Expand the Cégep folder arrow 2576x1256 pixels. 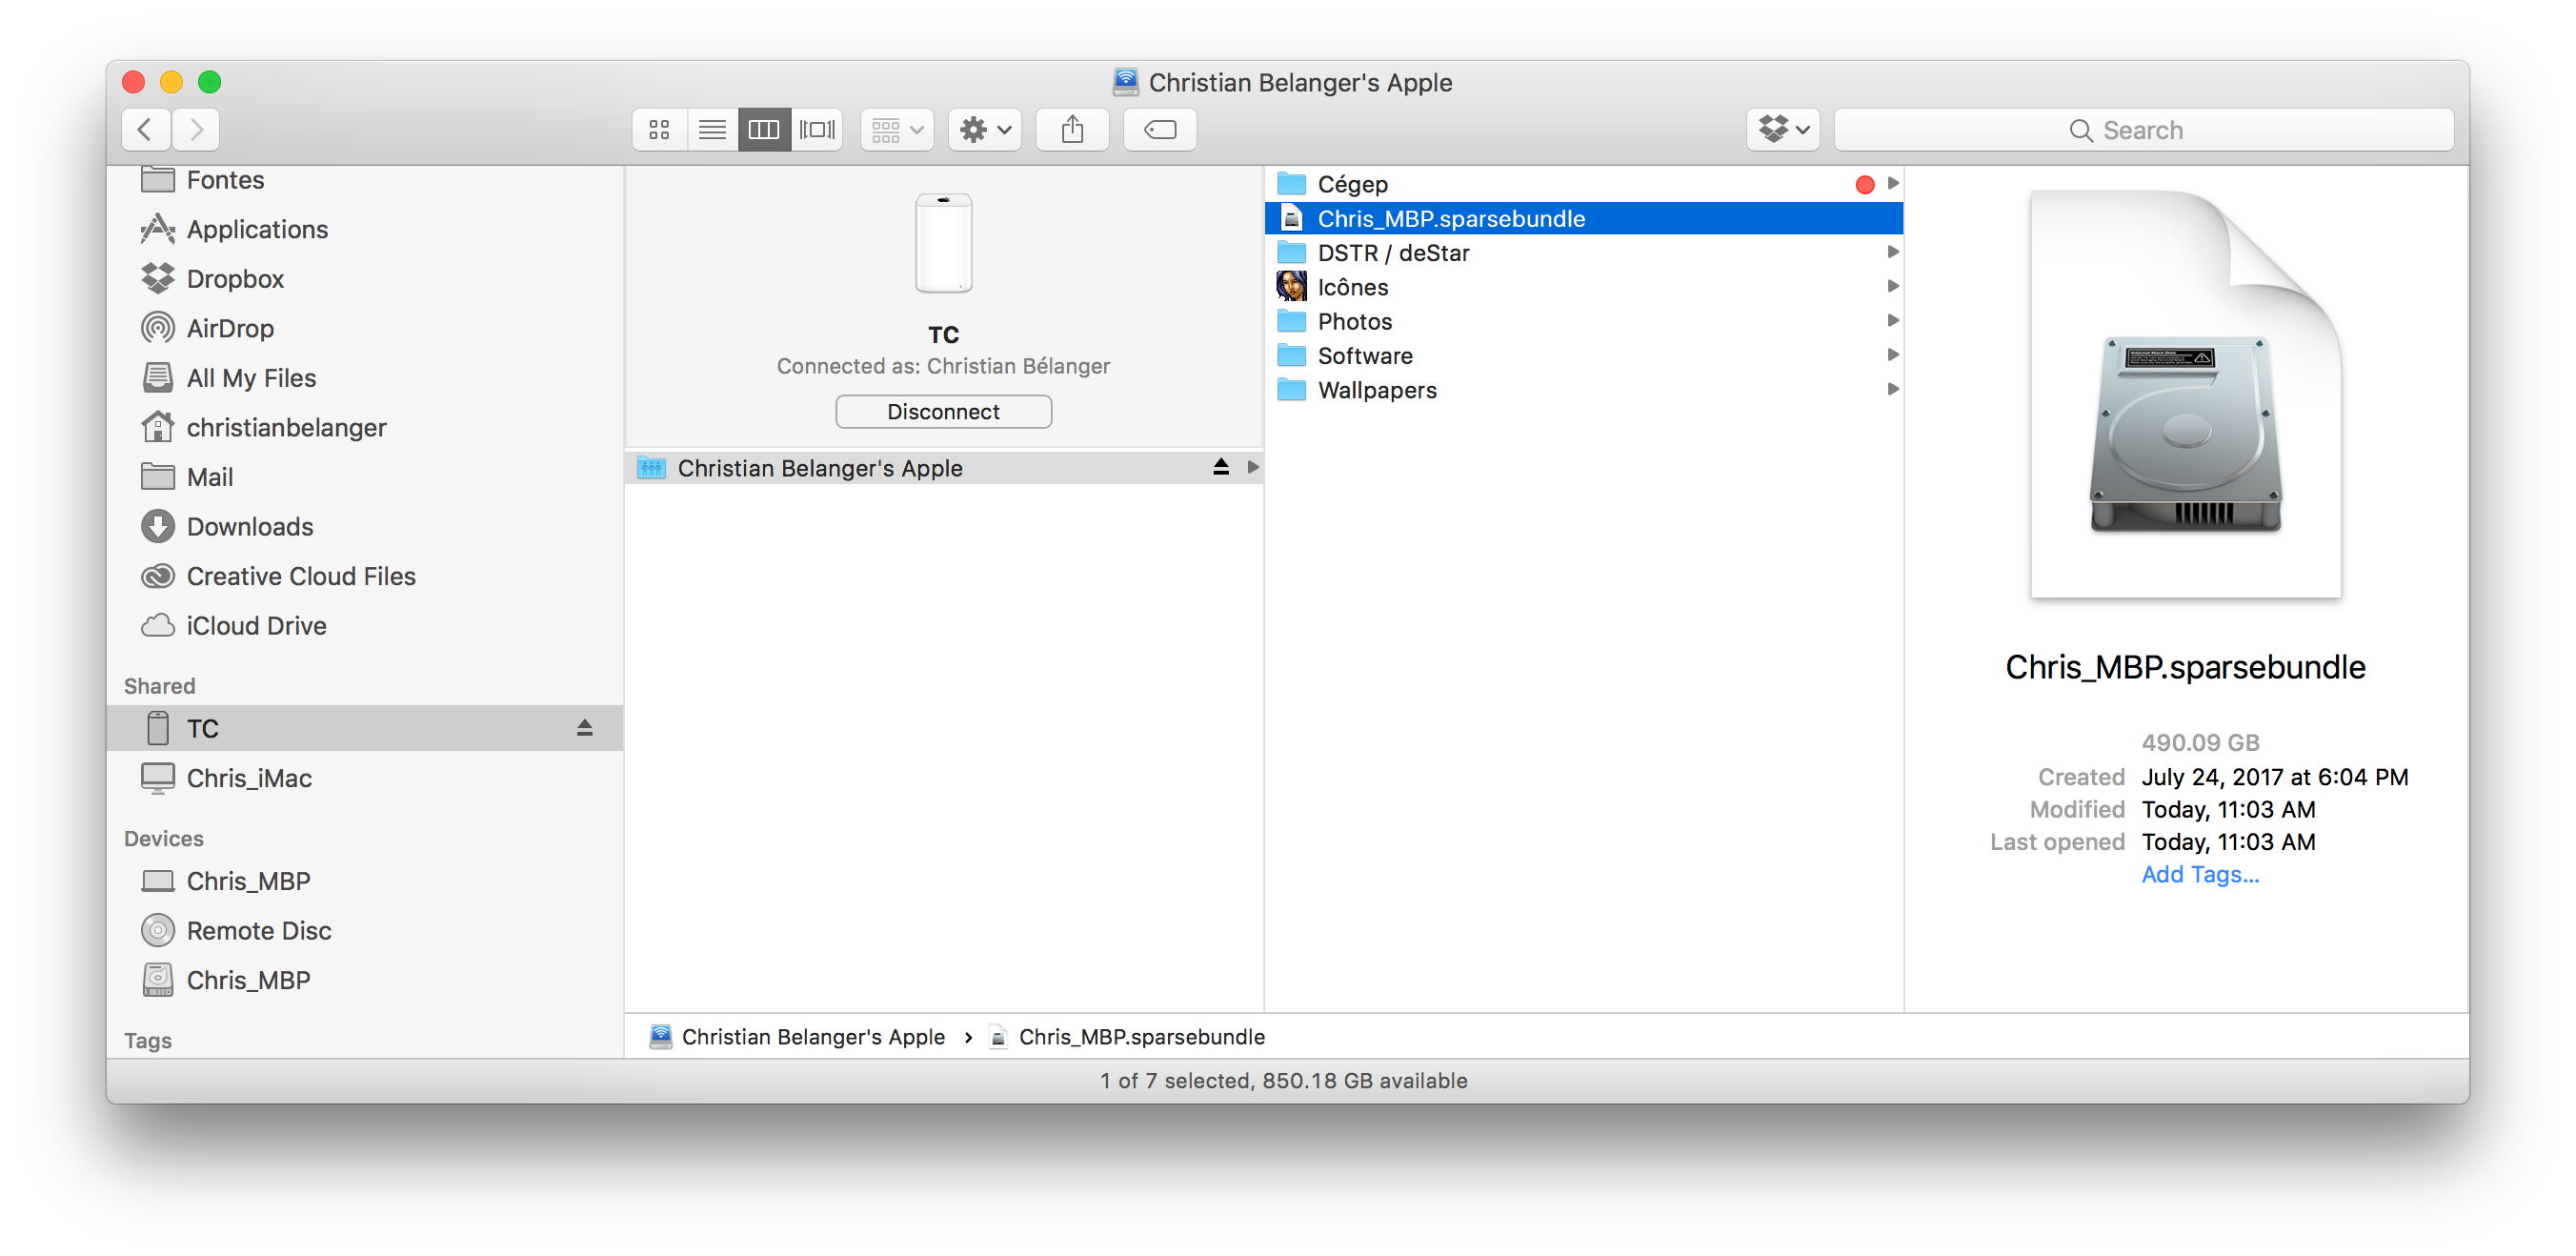coord(1892,184)
